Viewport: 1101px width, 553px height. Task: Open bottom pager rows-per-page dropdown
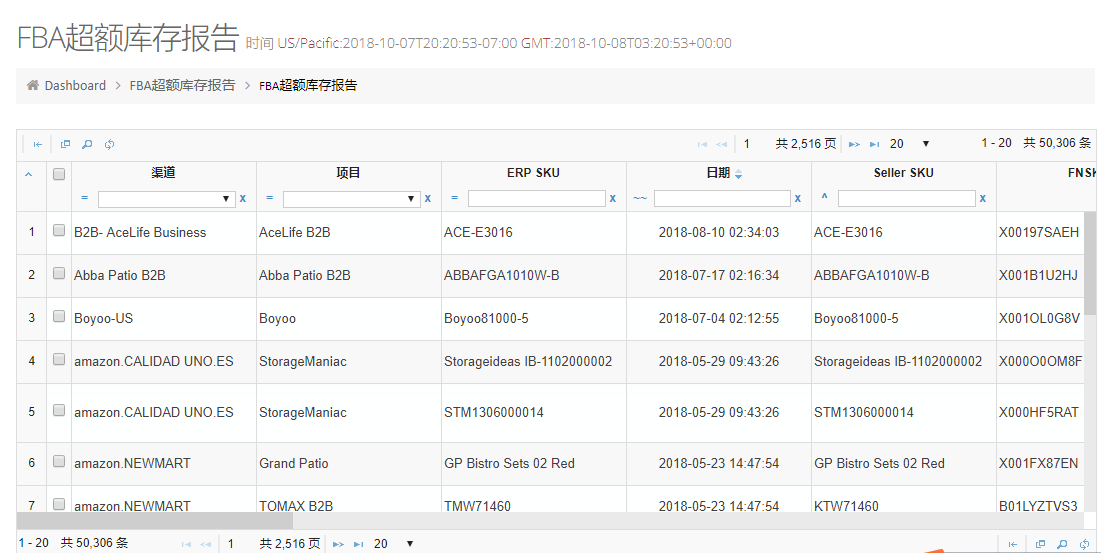point(394,544)
